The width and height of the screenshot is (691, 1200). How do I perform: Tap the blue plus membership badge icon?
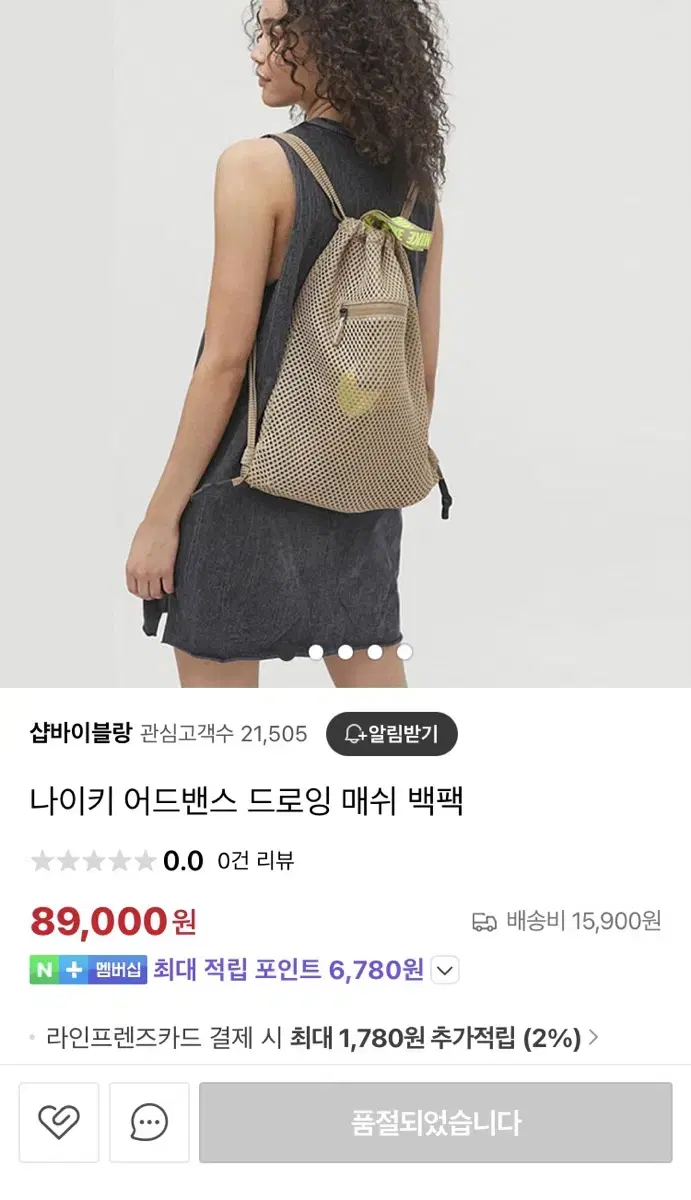(x=72, y=970)
